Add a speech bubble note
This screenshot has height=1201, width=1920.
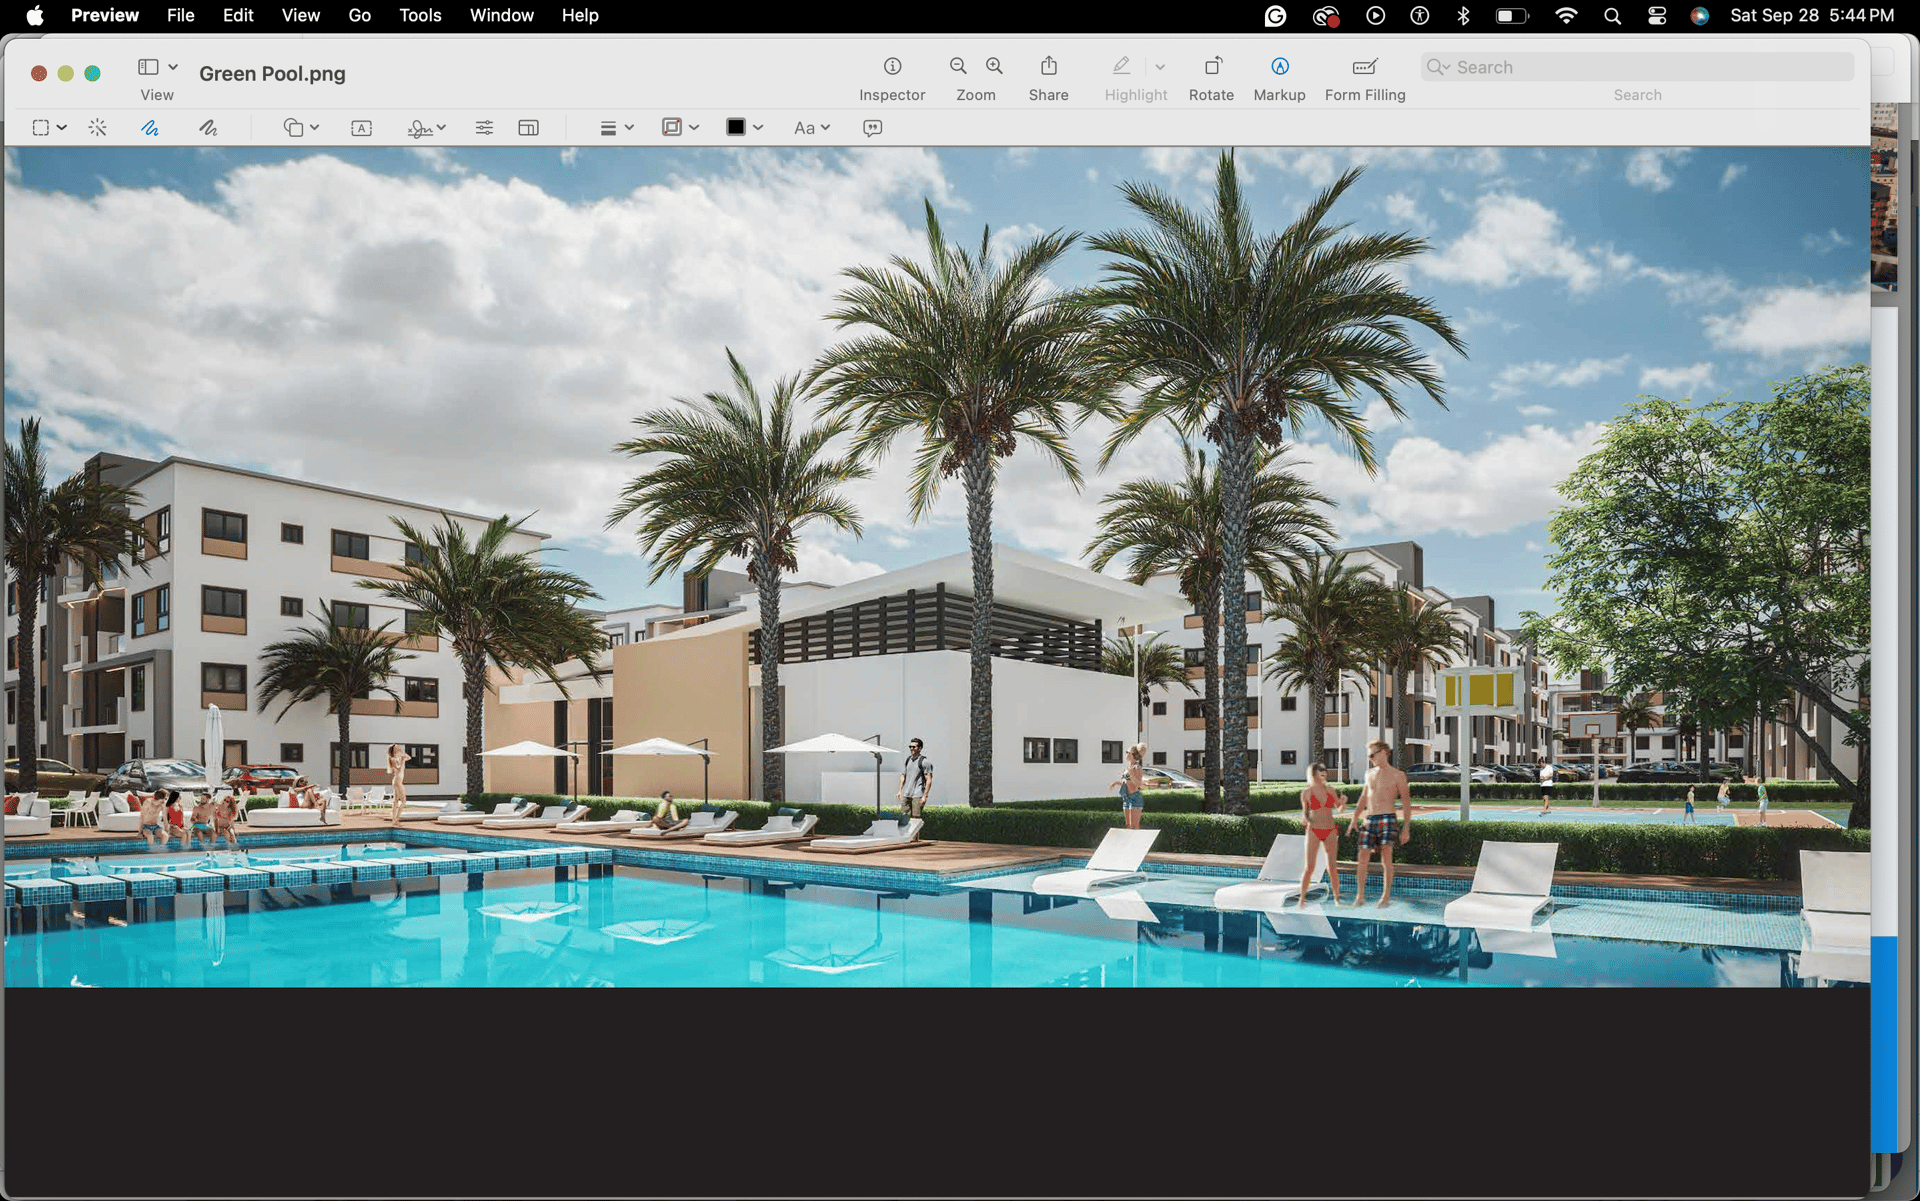(872, 128)
